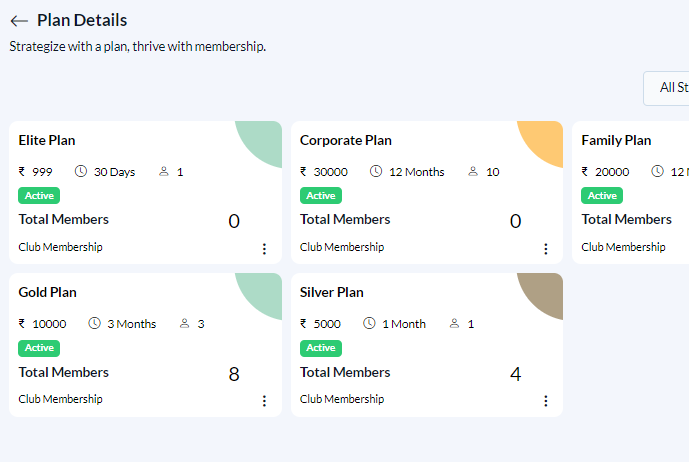
Task: Click the person icon on Corporate Plan
Action: [473, 171]
